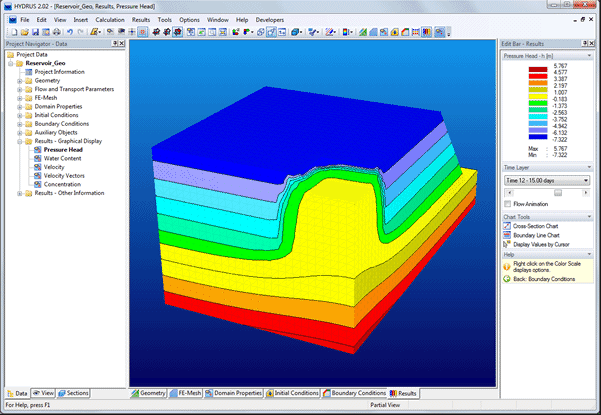Open the Water Content results icon
The height and width of the screenshot is (415, 601).
(x=37, y=158)
